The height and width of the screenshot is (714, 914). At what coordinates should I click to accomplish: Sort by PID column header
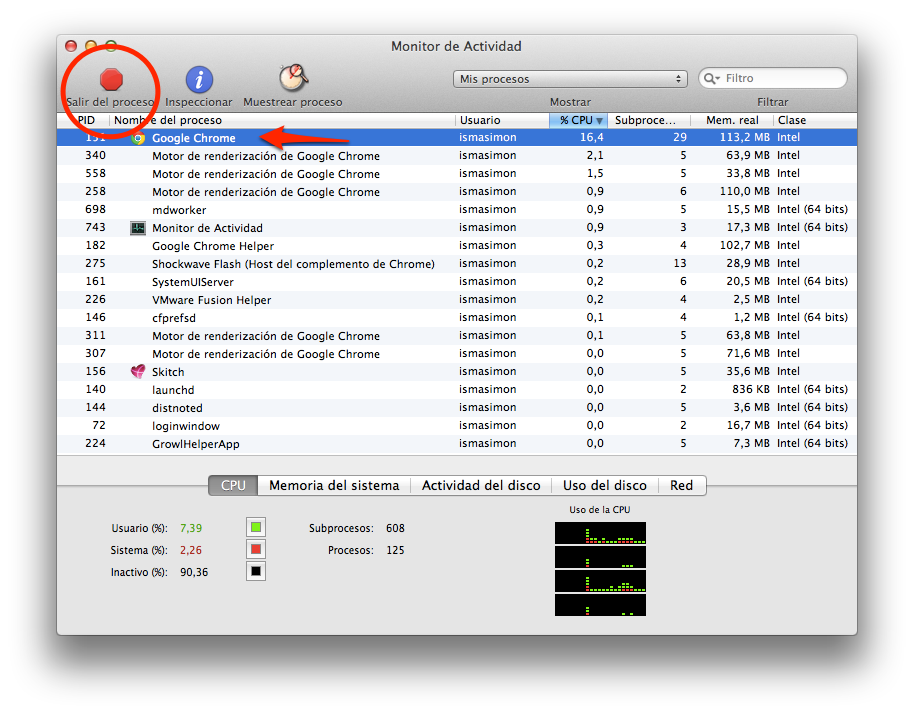(84, 120)
